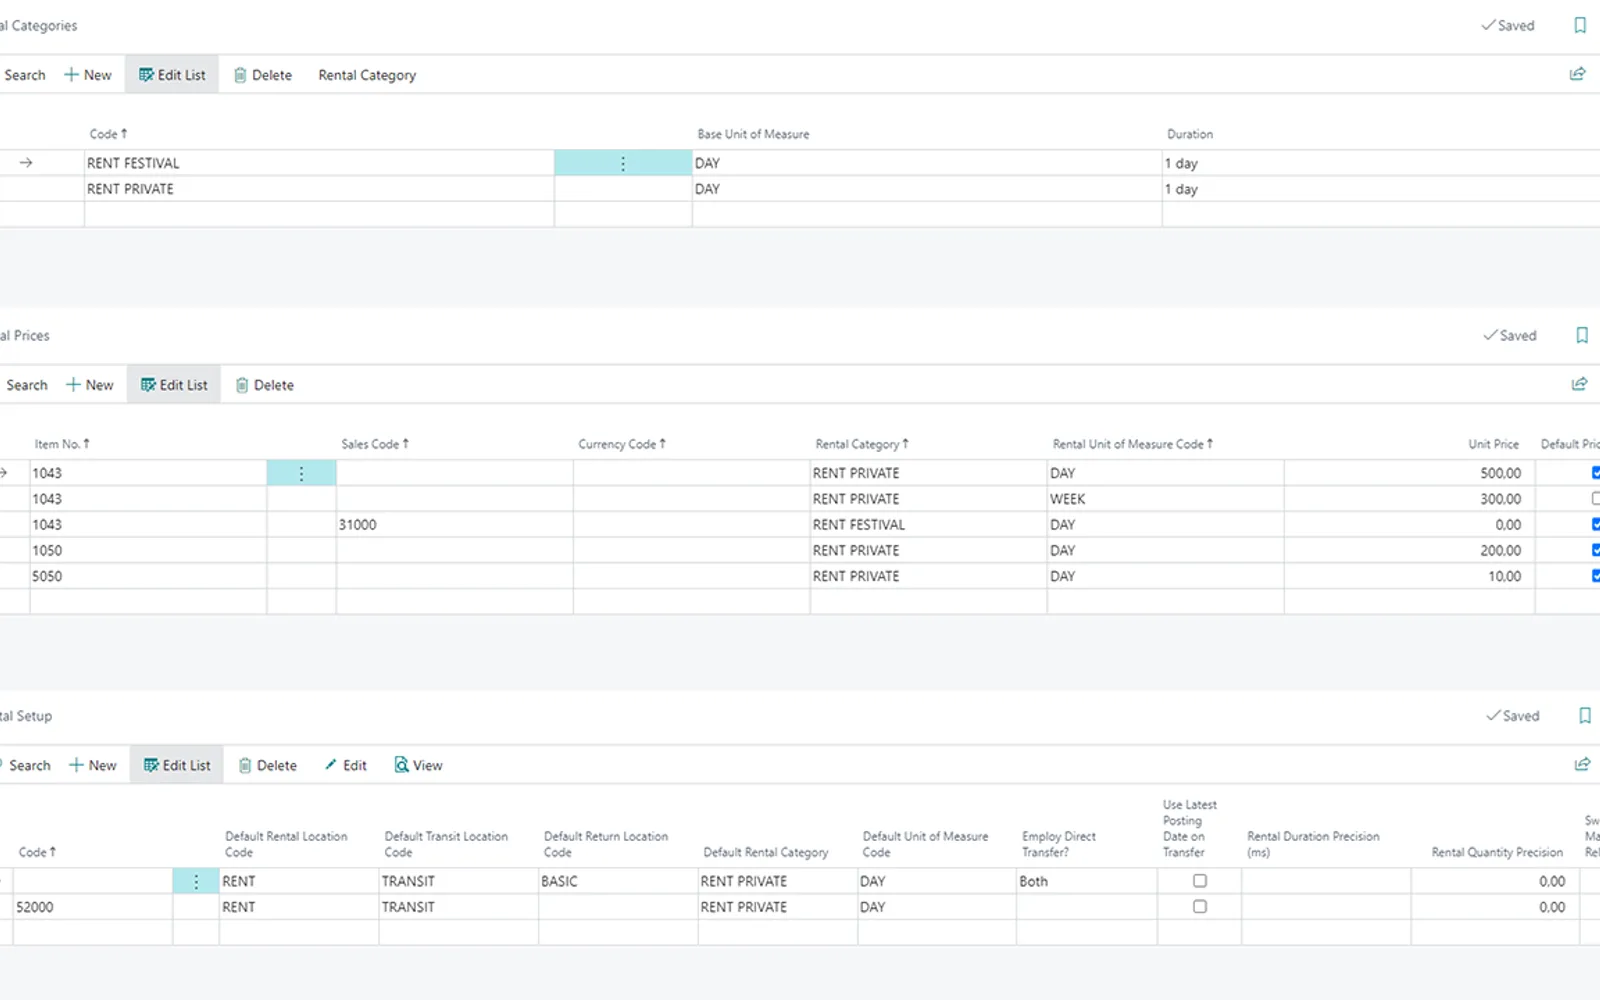Sort by Rental Category column in Rental Prices

(862, 444)
